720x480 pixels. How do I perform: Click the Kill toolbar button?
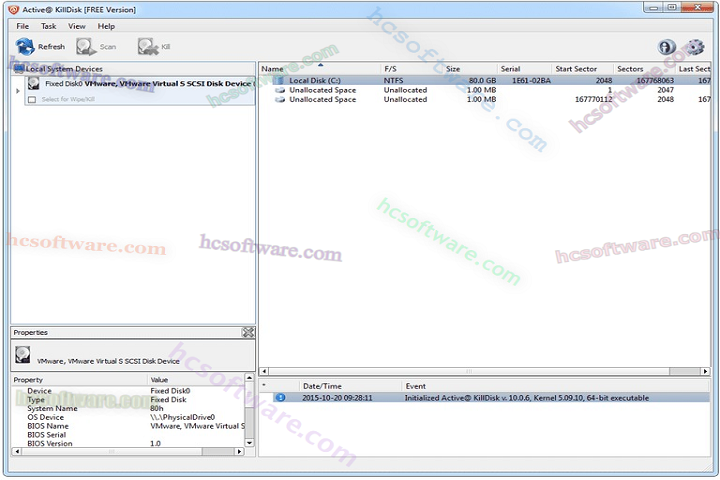(x=154, y=46)
